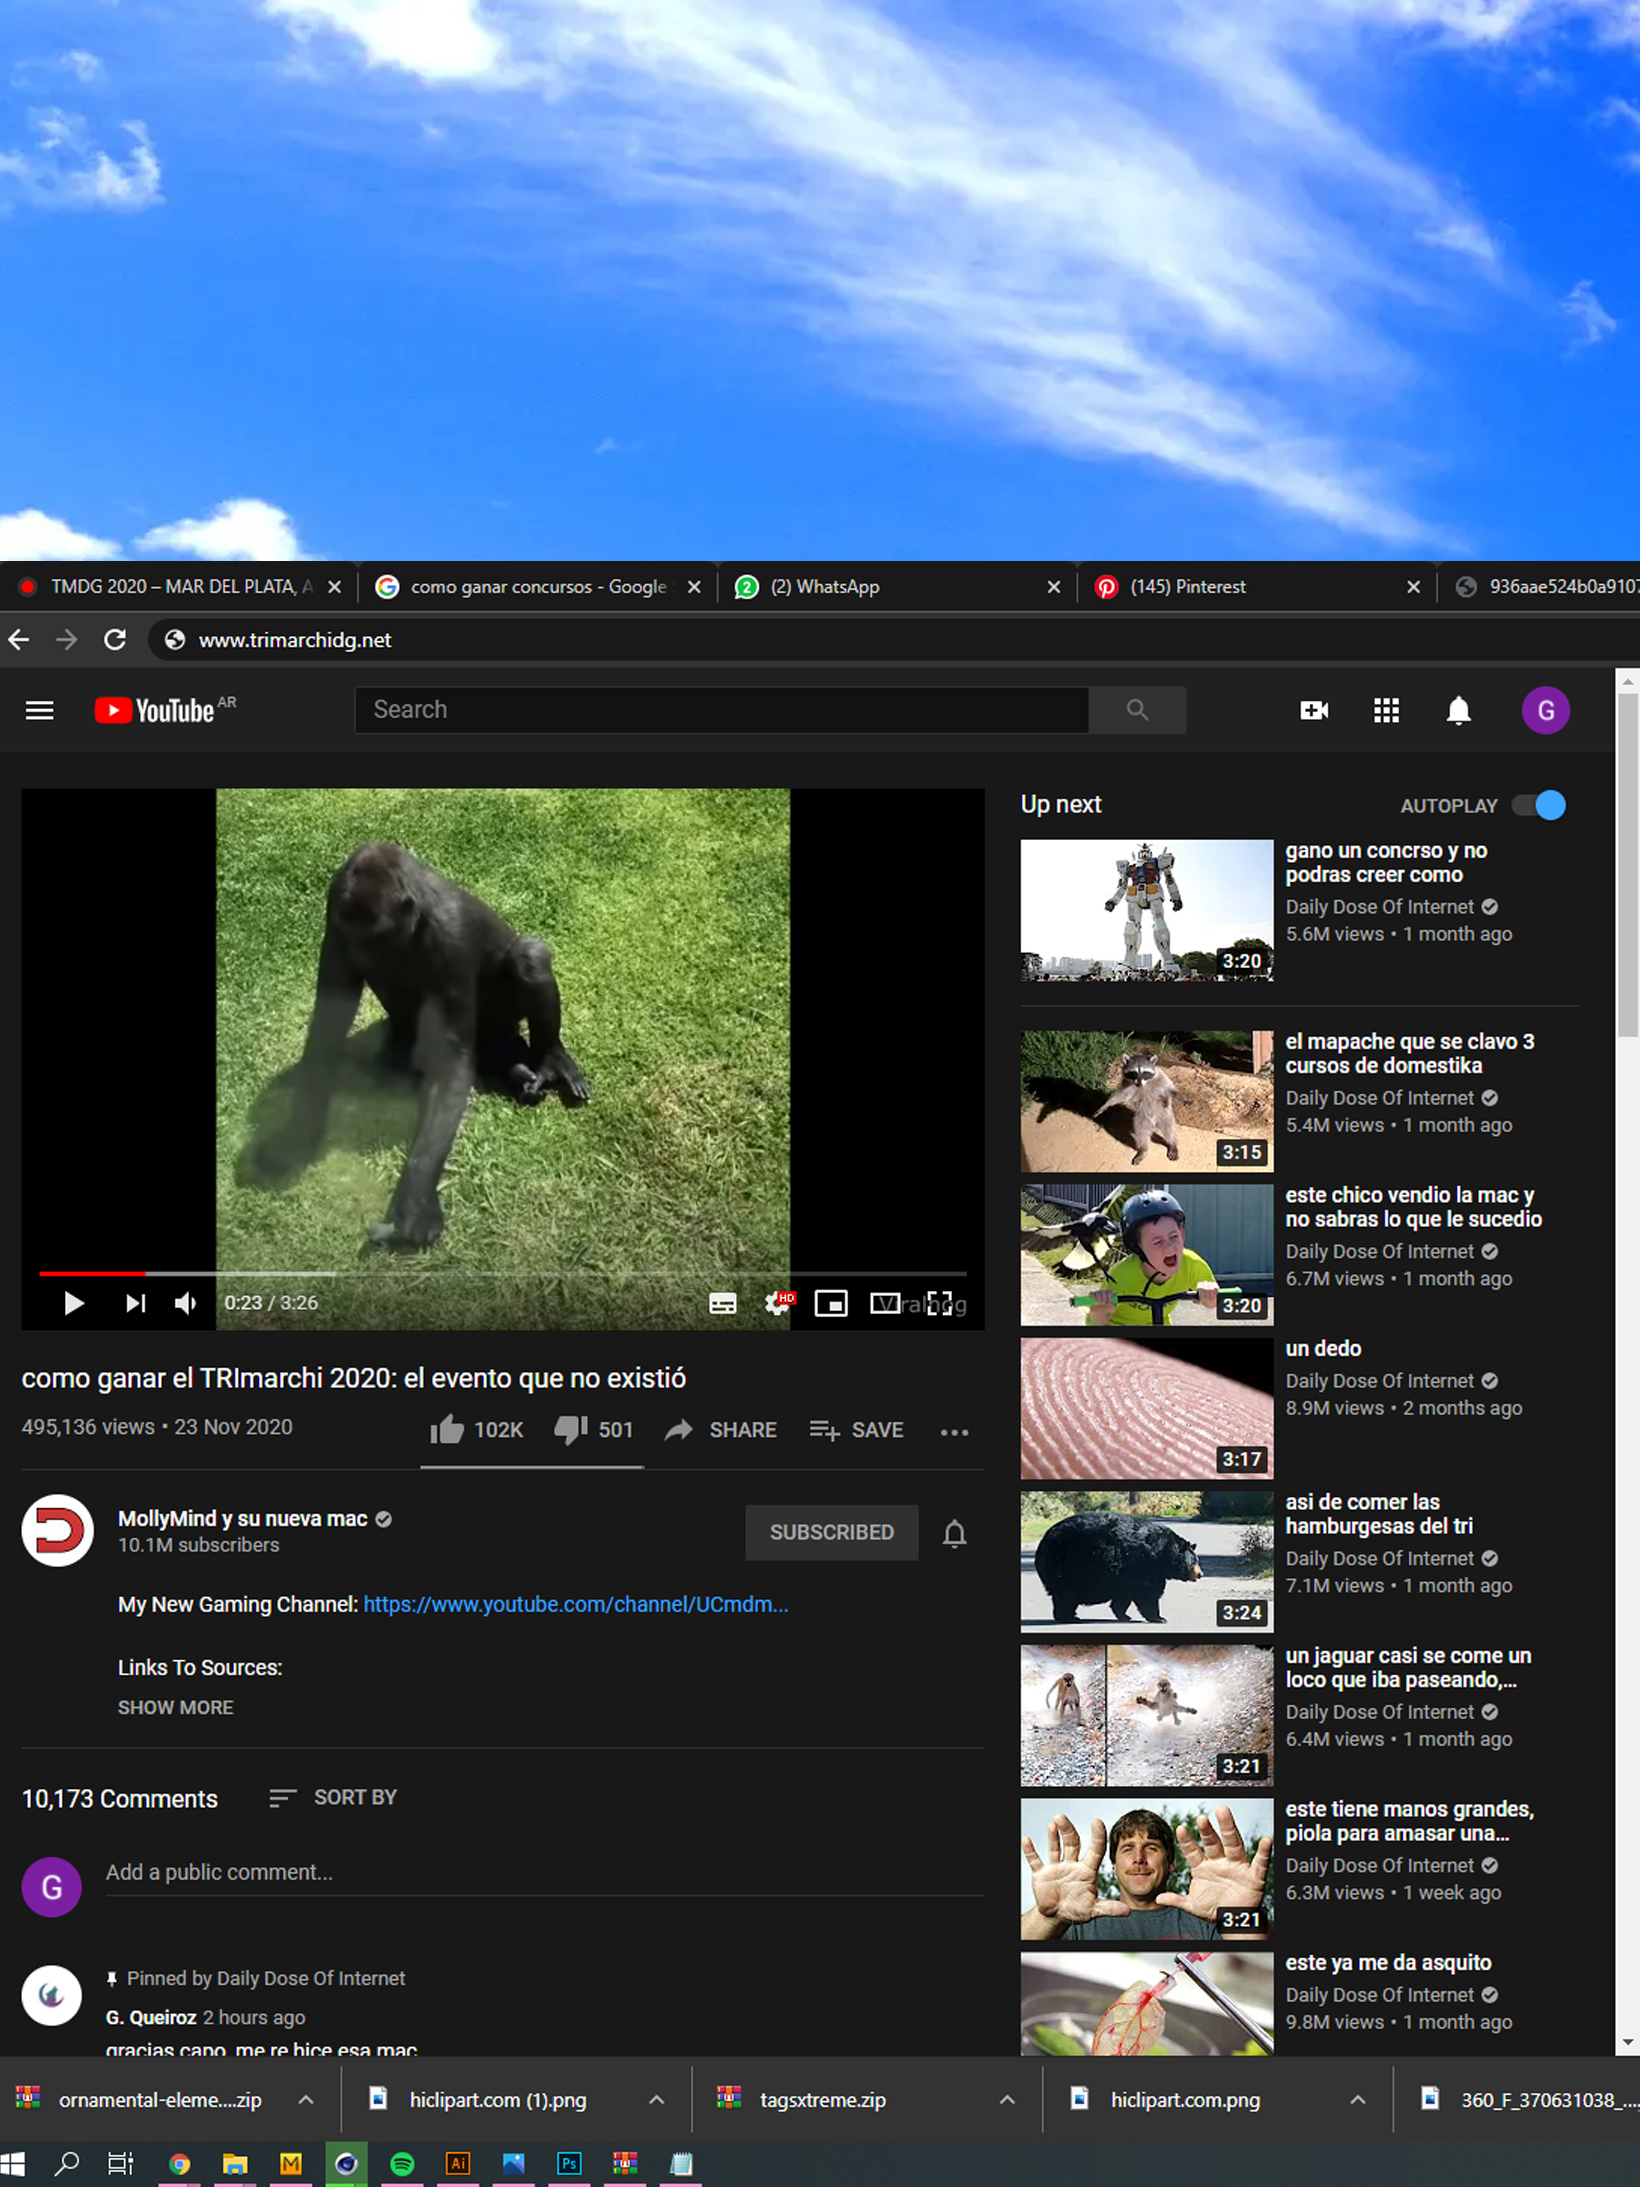Turn off the Autoplay switch
Screen dimensions: 1640x2187
click(1538, 805)
